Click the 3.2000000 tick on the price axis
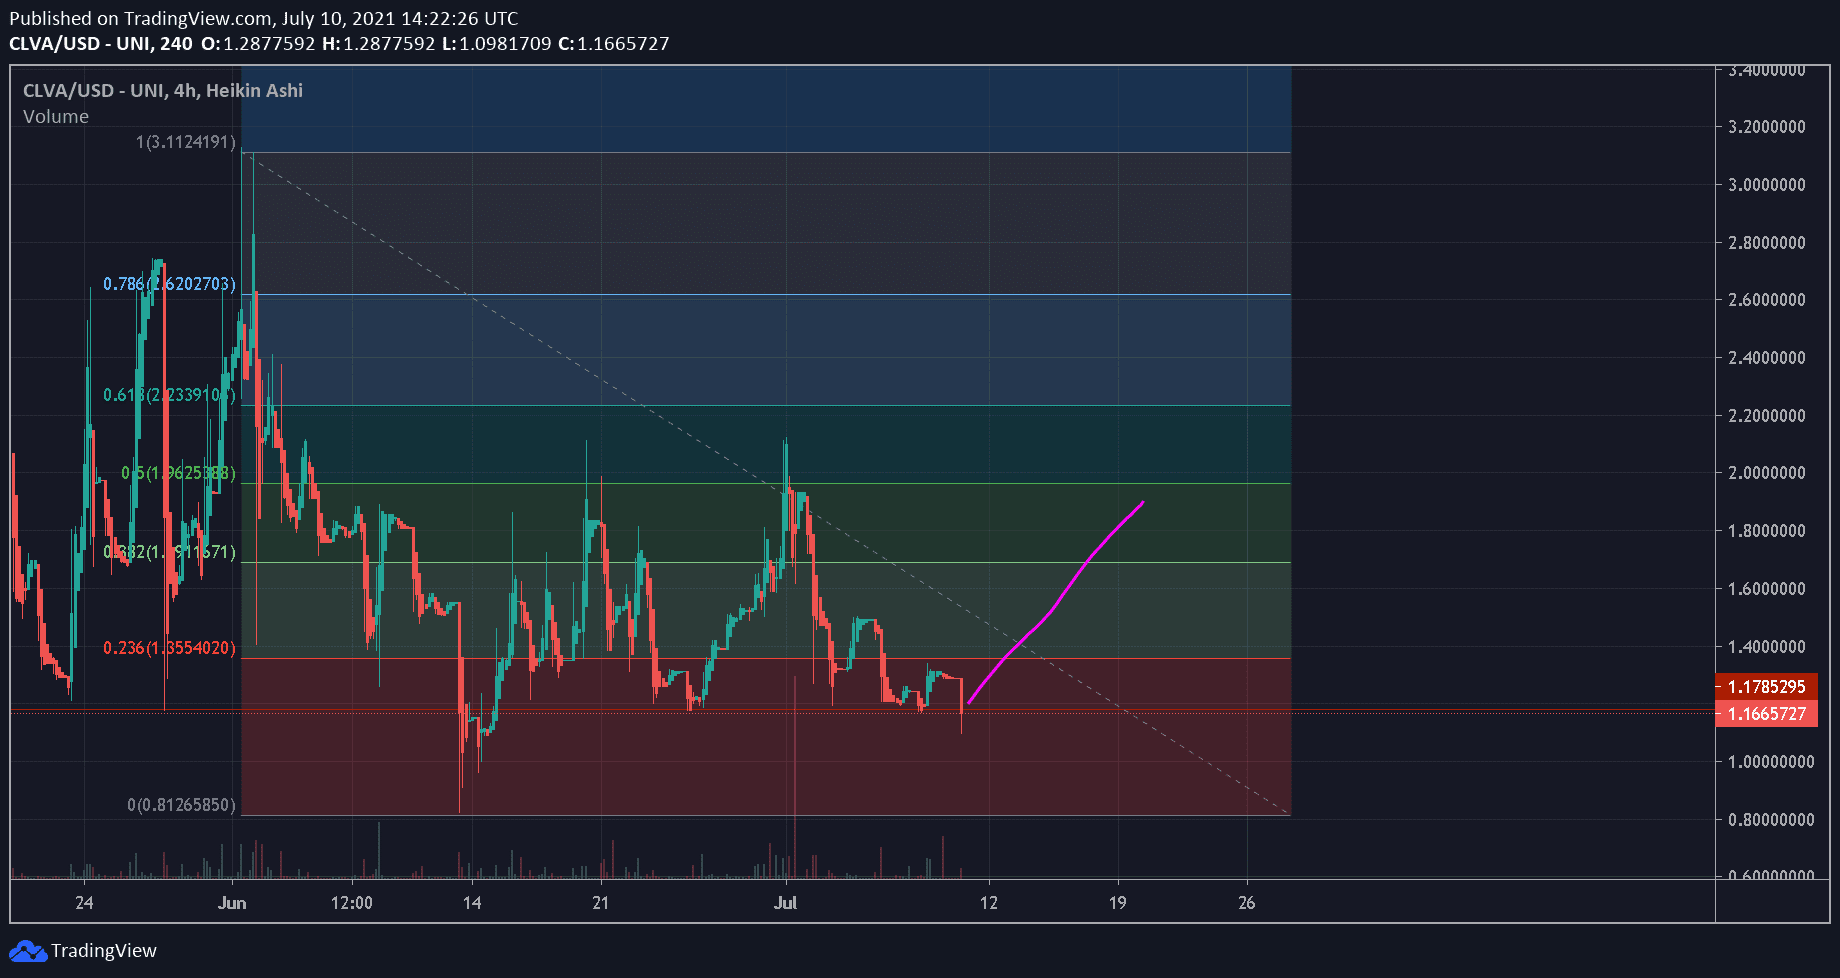The height and width of the screenshot is (978, 1840). click(1766, 127)
